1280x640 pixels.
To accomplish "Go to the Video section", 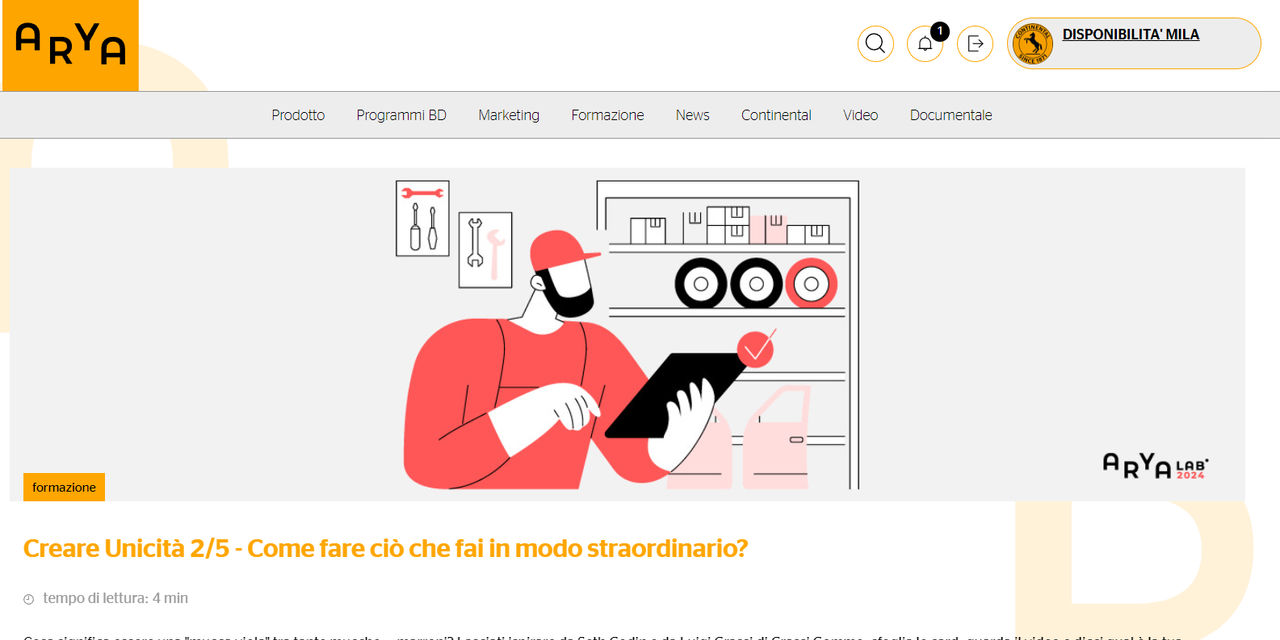I will pyautogui.click(x=860, y=115).
